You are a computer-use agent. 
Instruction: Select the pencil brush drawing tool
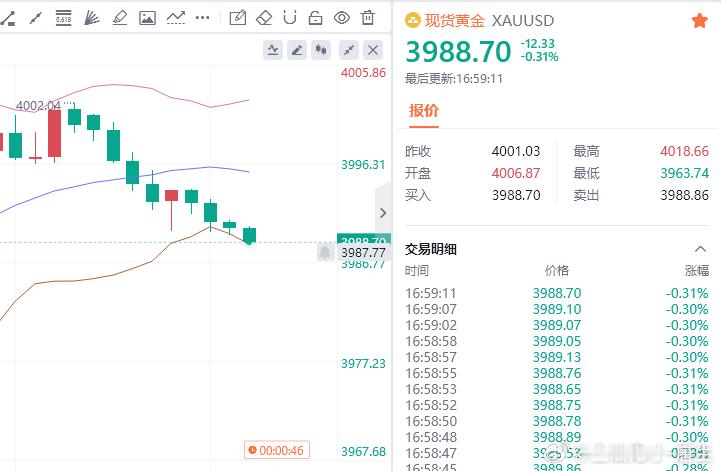point(120,18)
